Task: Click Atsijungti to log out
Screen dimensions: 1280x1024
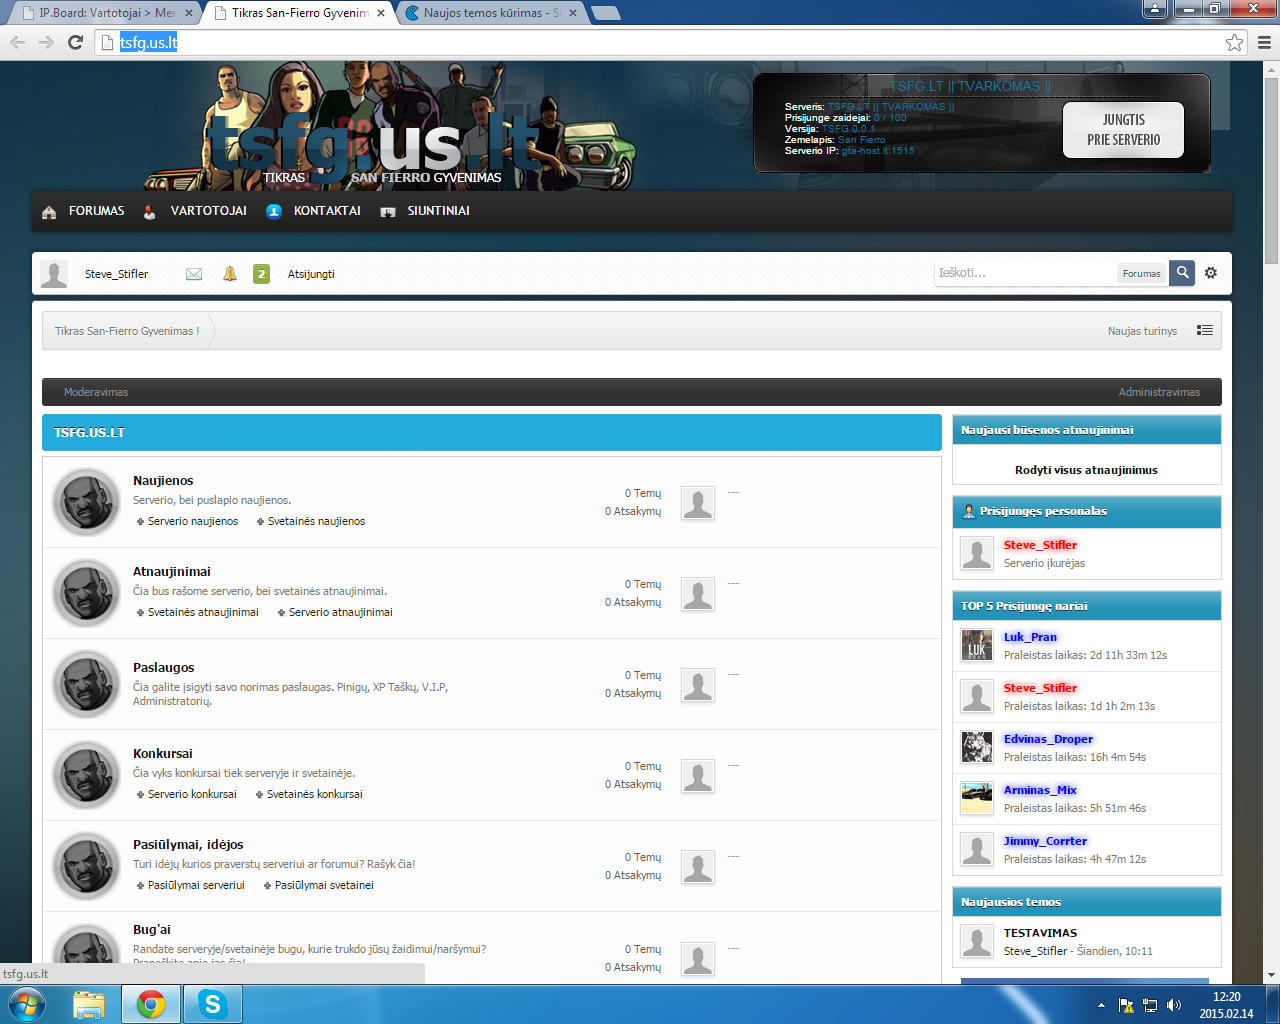Action: 311,274
